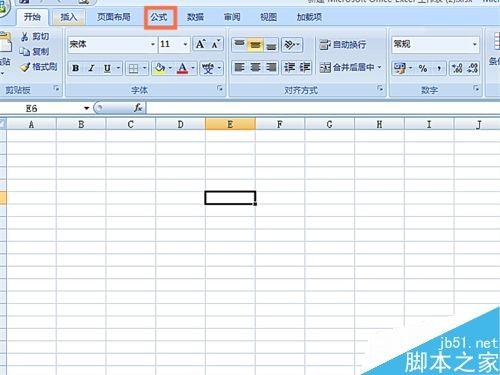Viewport: 500px width, 375px height.
Task: Open the Name Box dropdown arrow
Action: point(87,108)
